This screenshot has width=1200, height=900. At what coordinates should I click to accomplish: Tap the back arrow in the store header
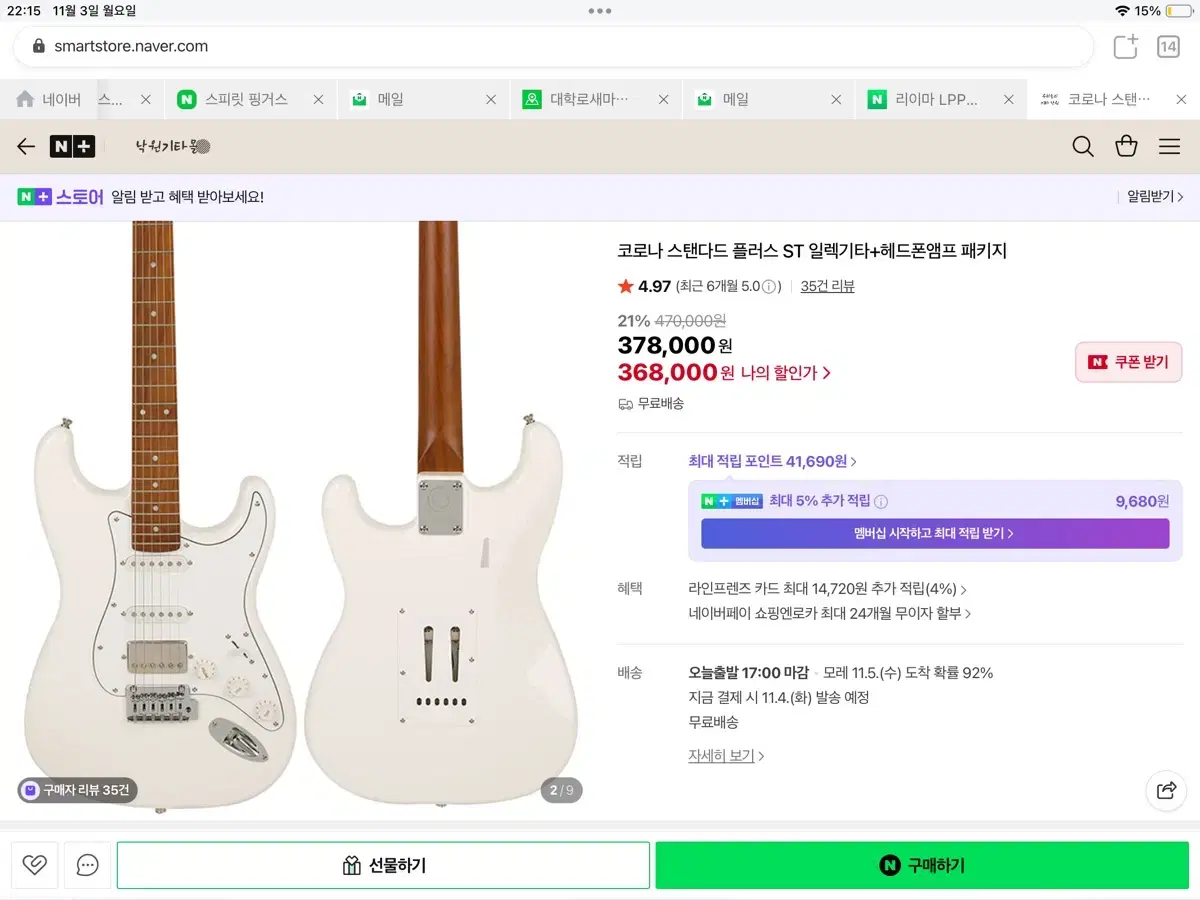[25, 146]
